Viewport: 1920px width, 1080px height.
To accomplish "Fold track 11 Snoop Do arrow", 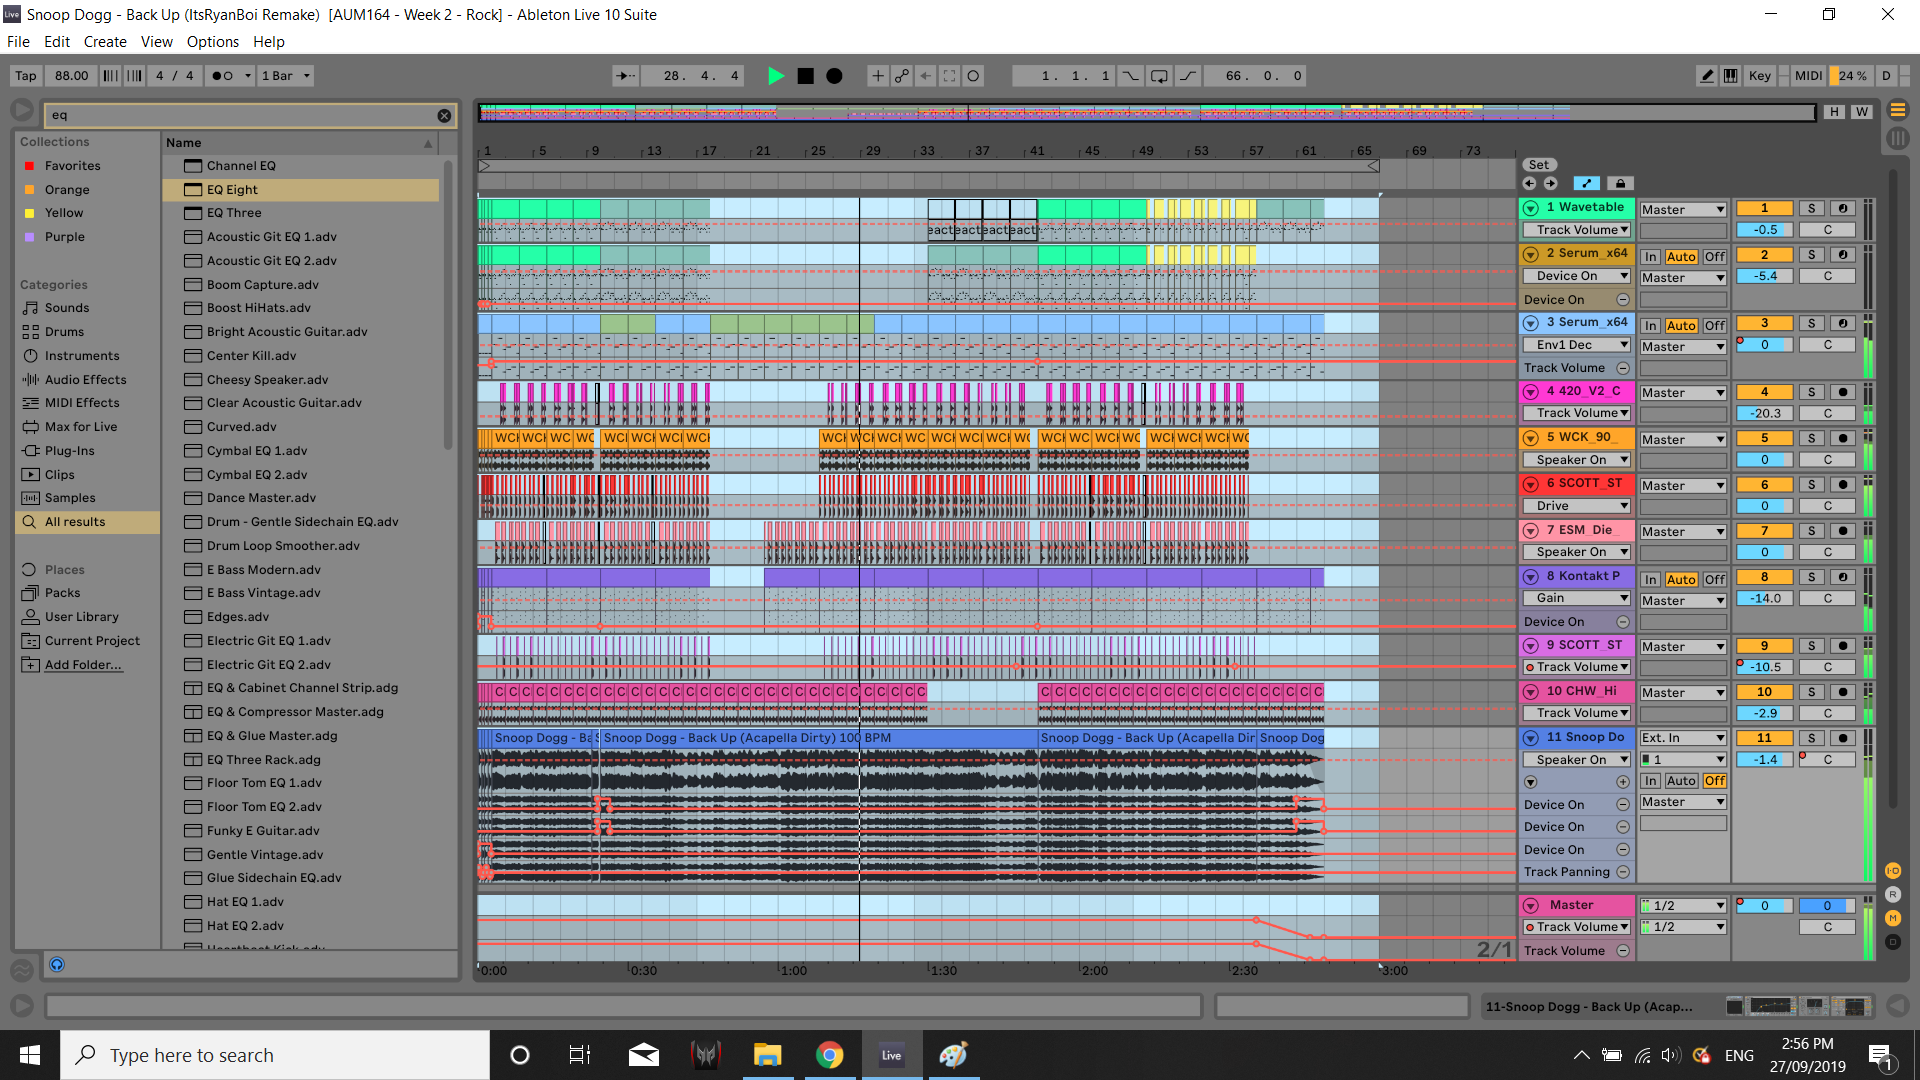I will coord(1531,738).
